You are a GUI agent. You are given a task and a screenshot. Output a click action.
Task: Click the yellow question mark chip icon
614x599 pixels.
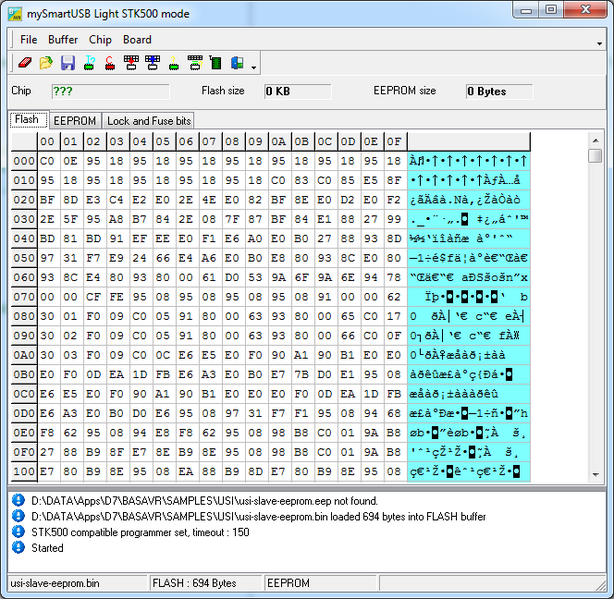[174, 63]
